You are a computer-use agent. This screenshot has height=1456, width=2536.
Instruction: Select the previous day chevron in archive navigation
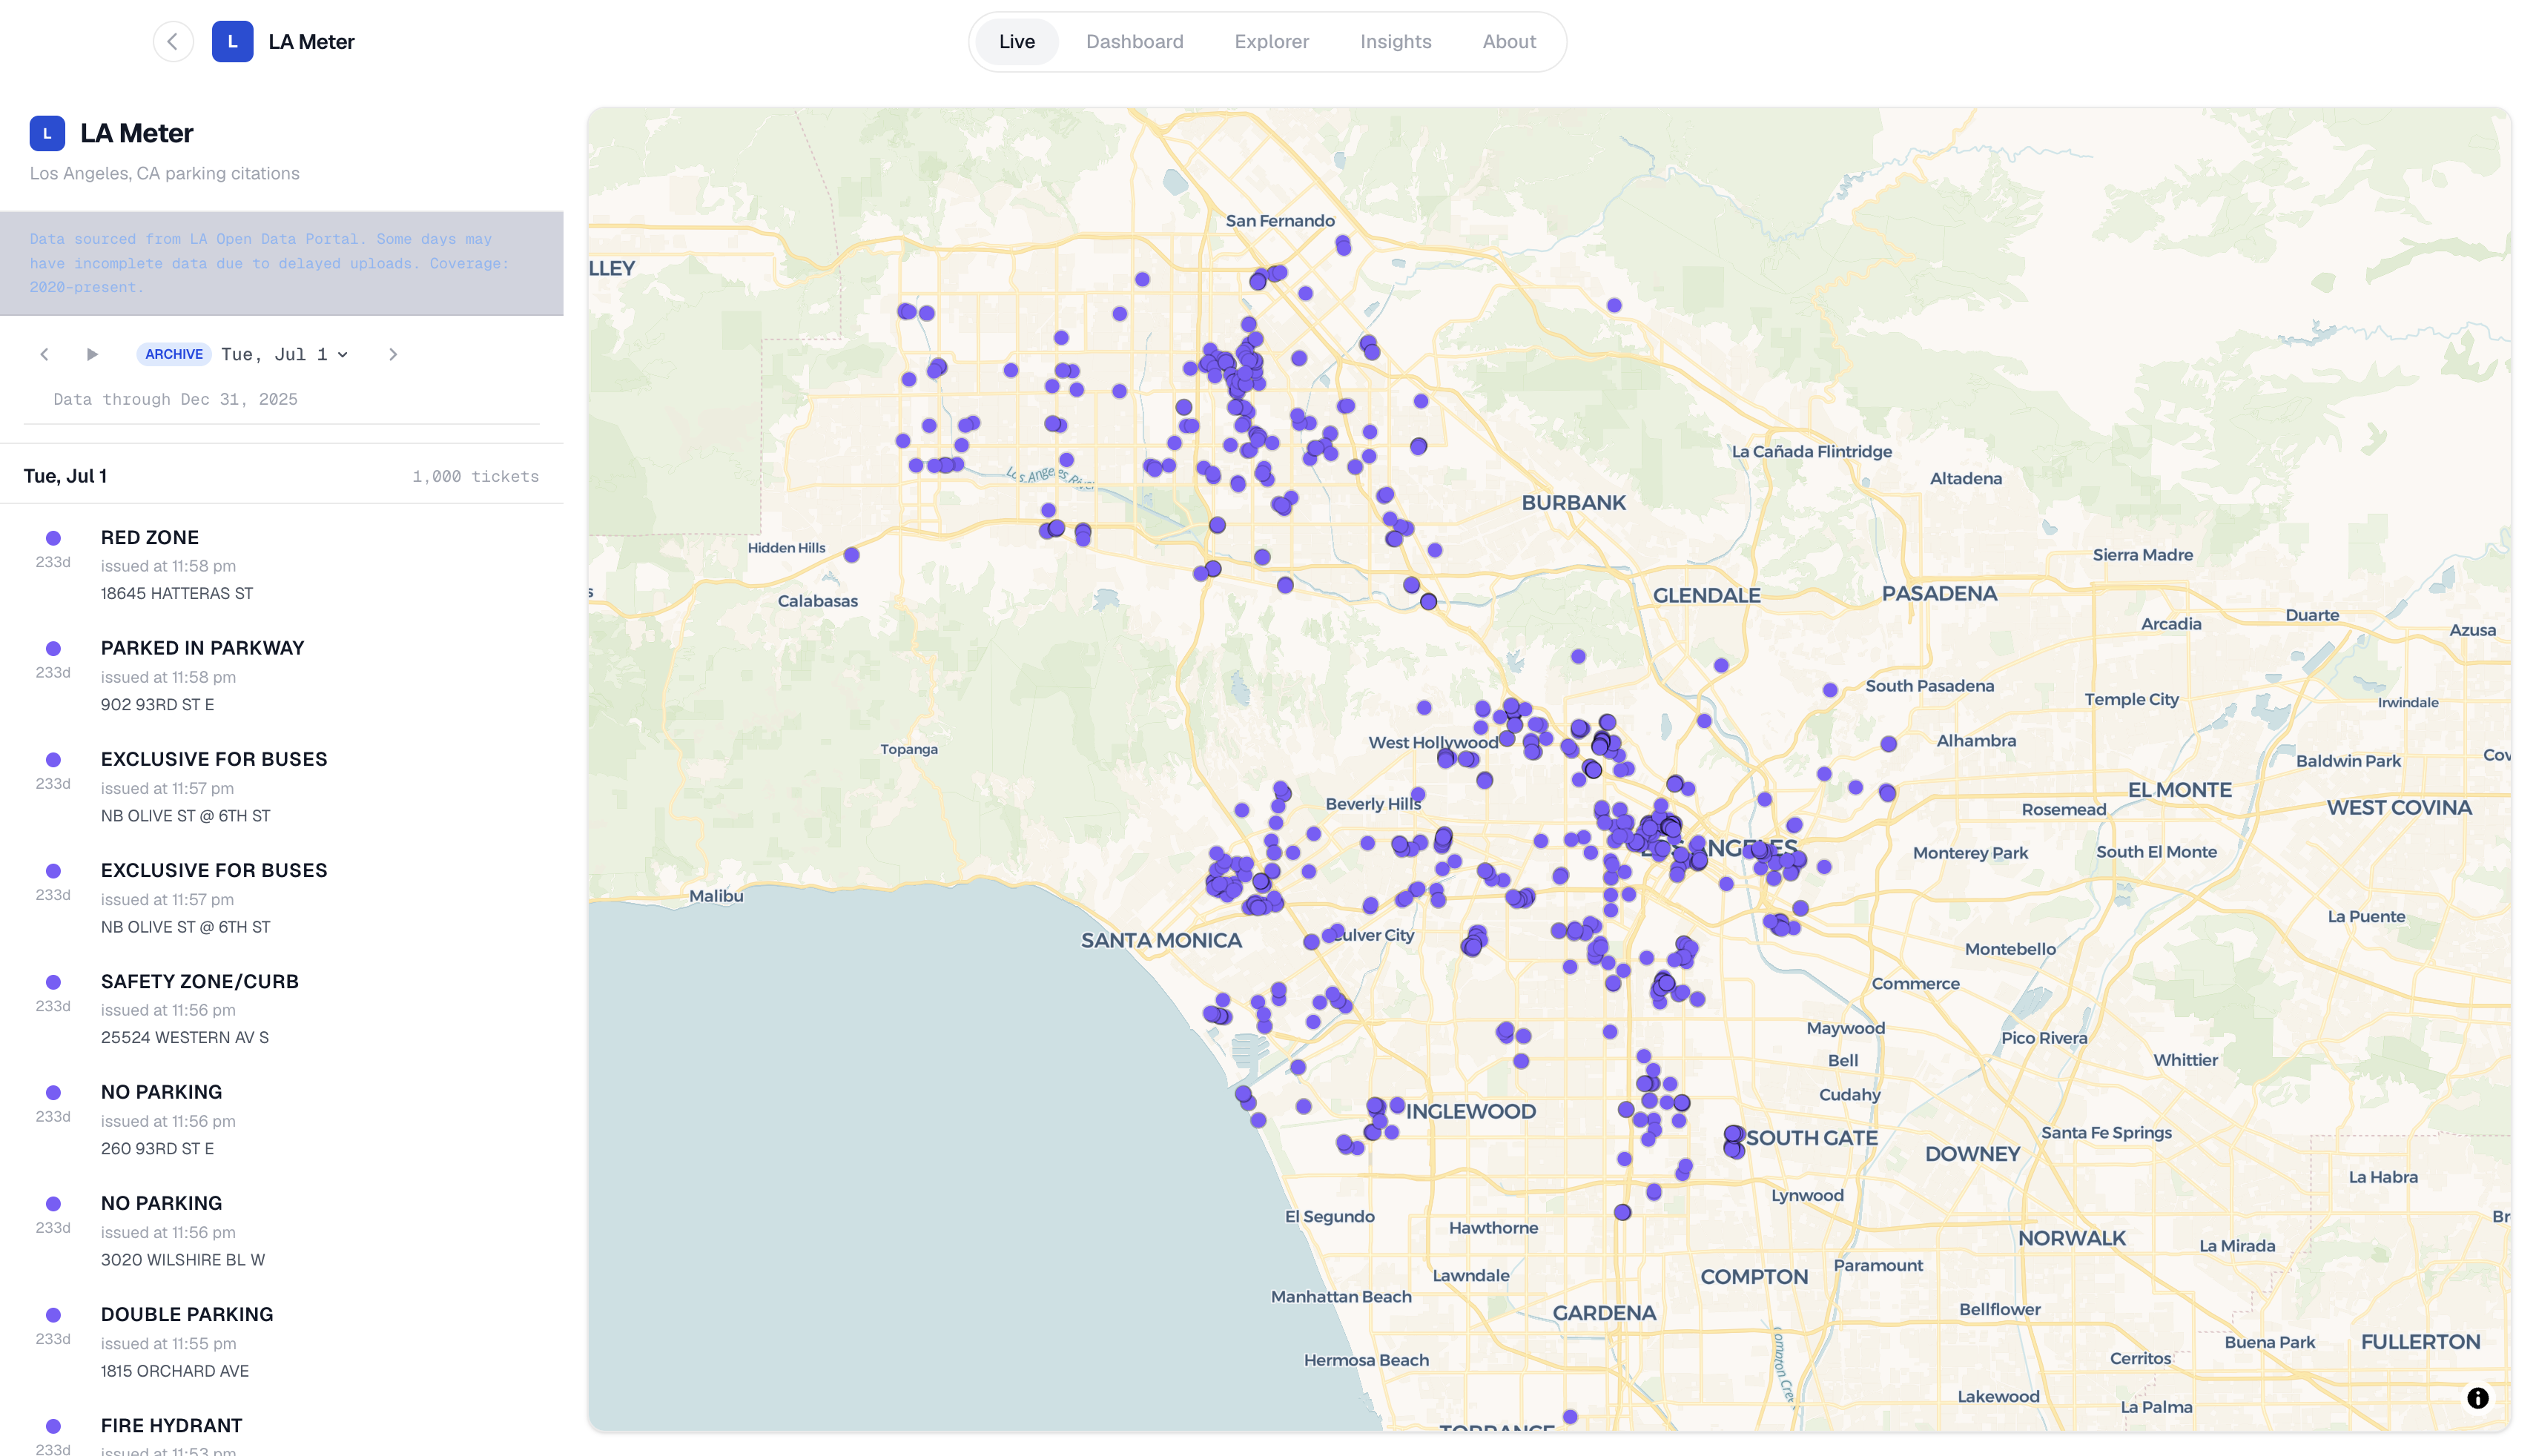coord(44,354)
